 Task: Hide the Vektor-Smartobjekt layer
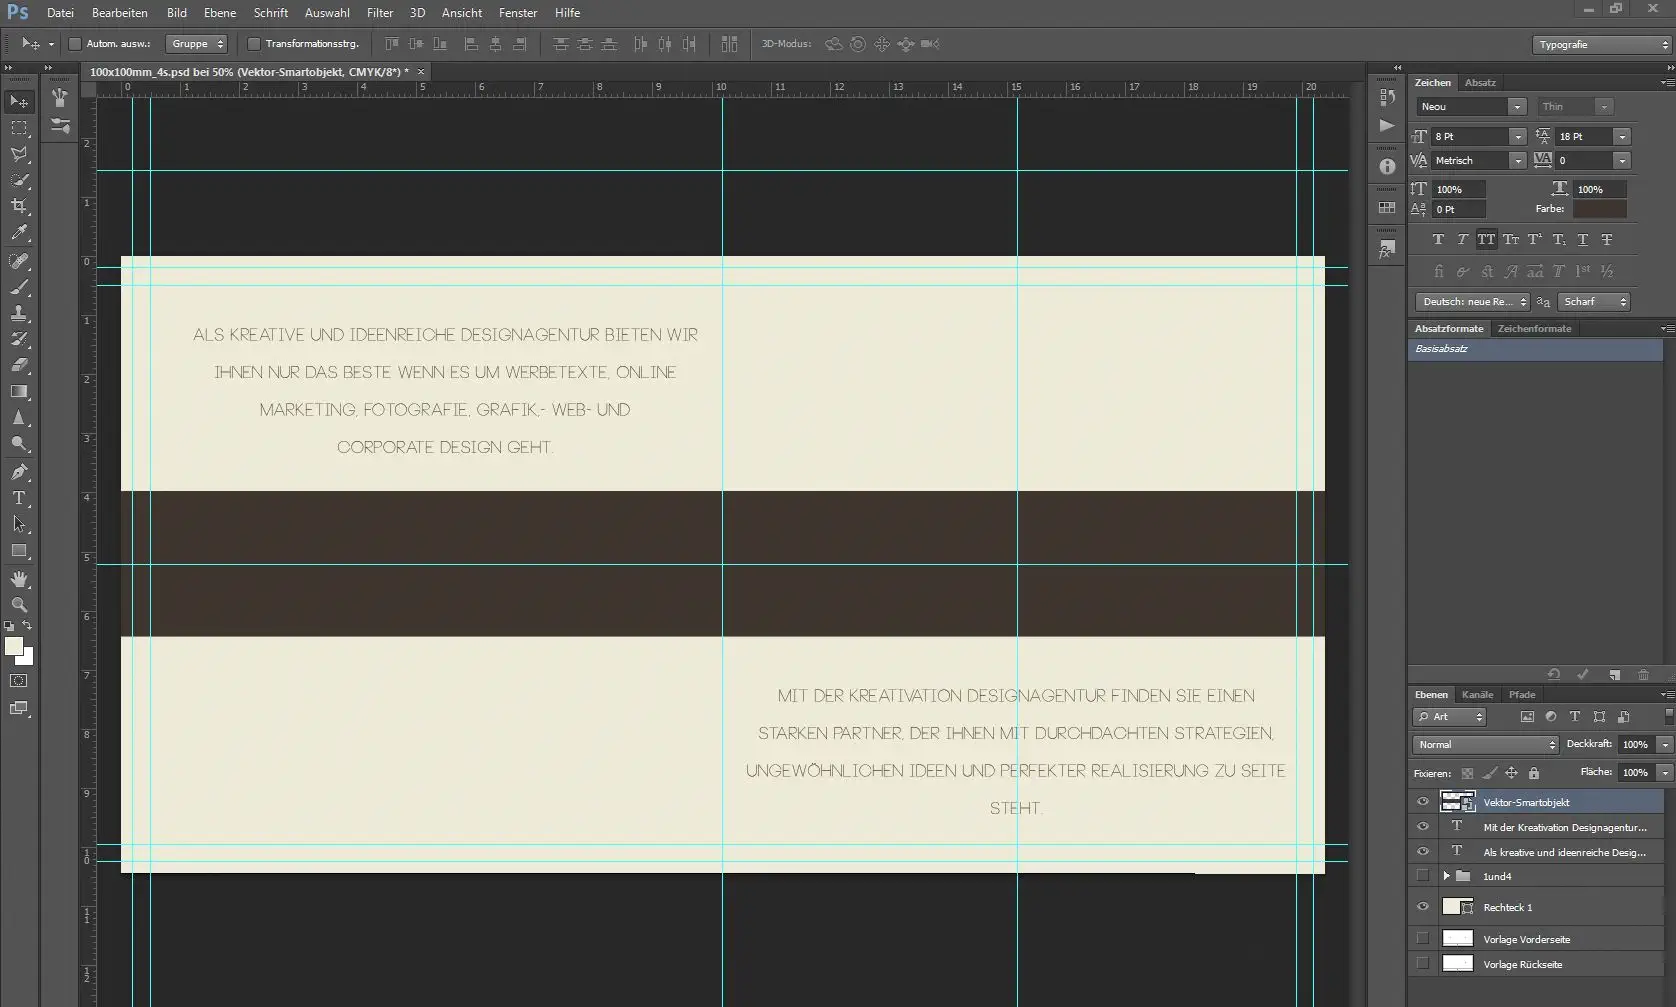coord(1423,801)
